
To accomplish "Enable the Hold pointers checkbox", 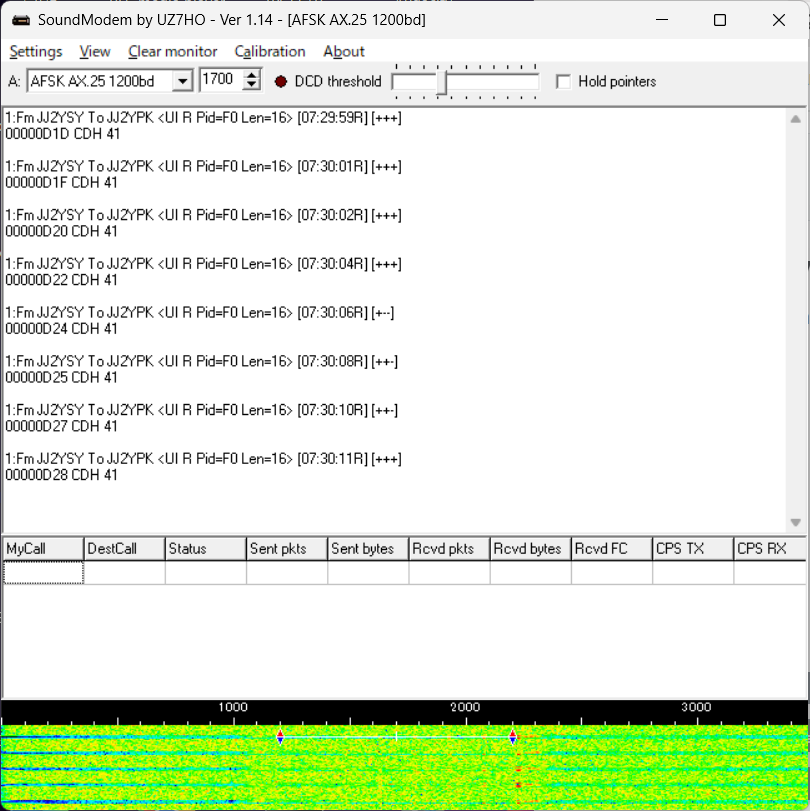I will pos(563,82).
